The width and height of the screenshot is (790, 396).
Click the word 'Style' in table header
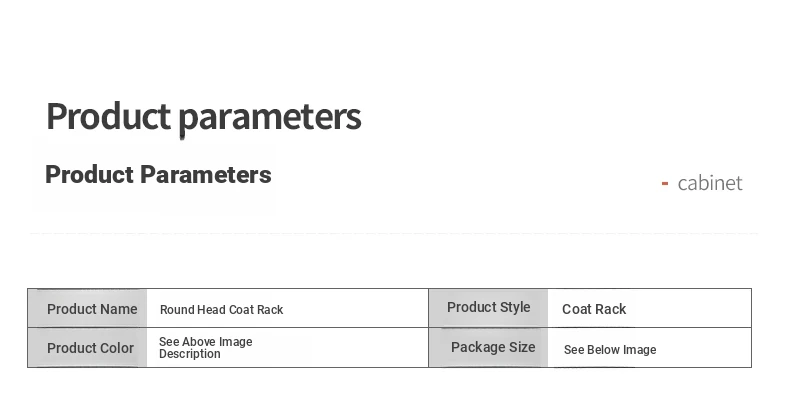515,307
